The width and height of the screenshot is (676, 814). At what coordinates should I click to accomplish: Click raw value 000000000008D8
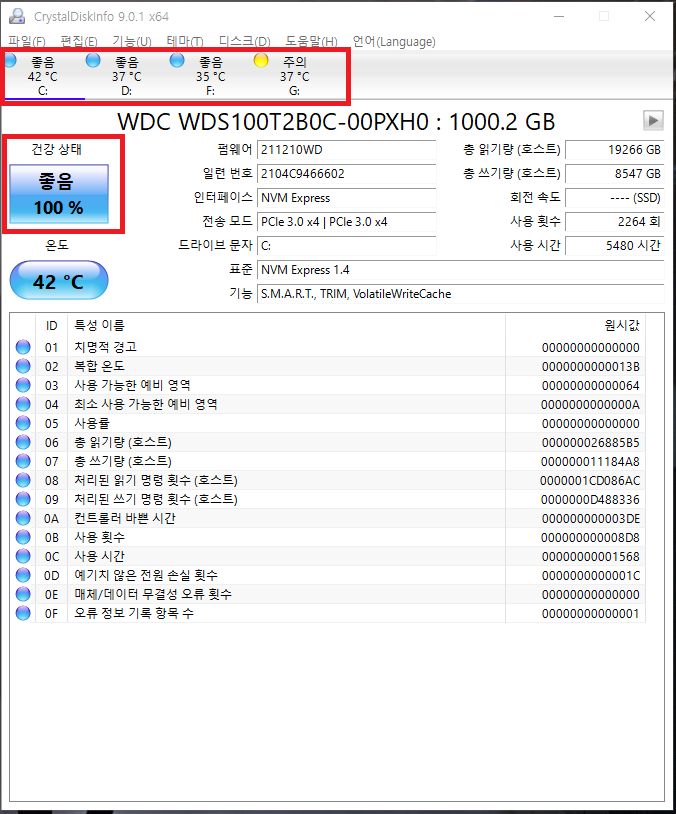click(x=590, y=538)
